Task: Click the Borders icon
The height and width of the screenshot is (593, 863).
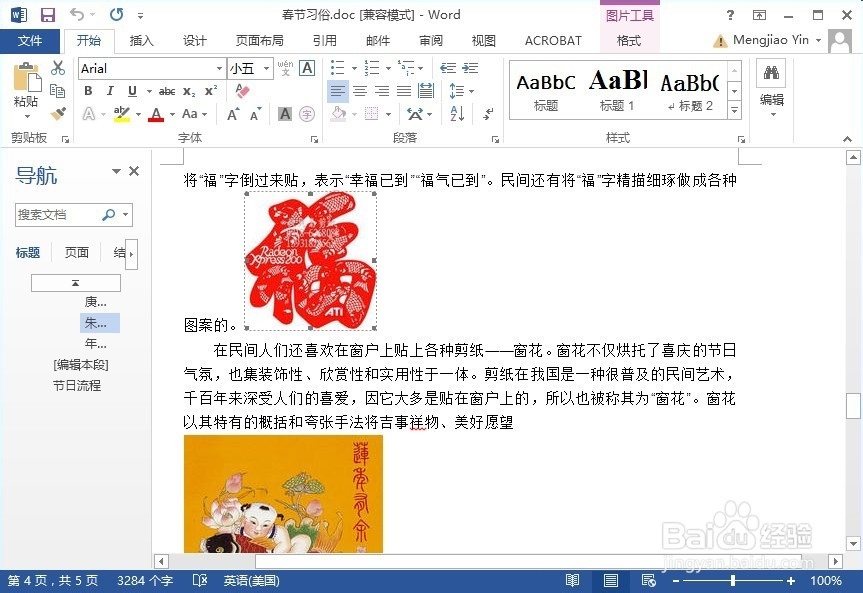Action: (x=372, y=114)
